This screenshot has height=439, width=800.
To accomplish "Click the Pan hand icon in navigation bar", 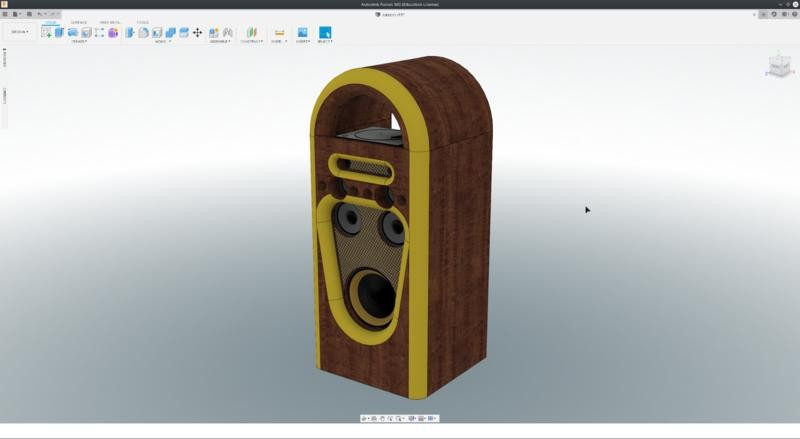I will (380, 418).
